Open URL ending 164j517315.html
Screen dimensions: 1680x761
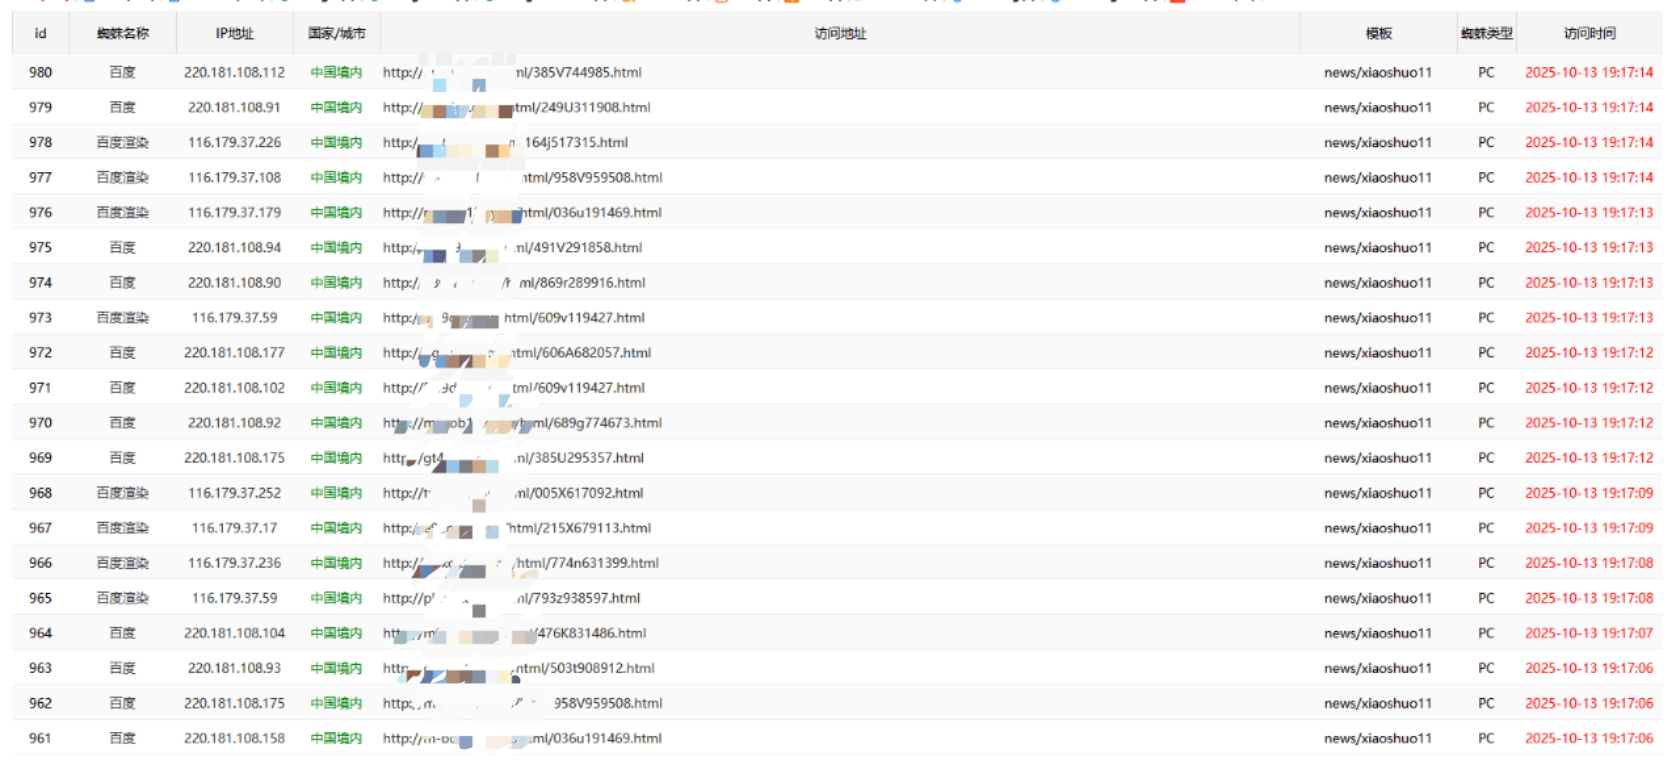tap(505, 143)
